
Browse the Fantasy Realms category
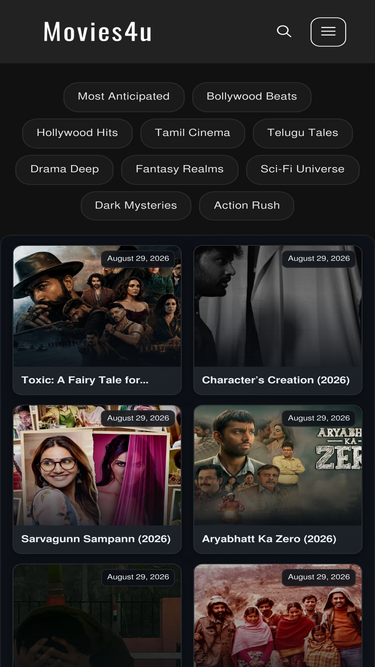(179, 169)
